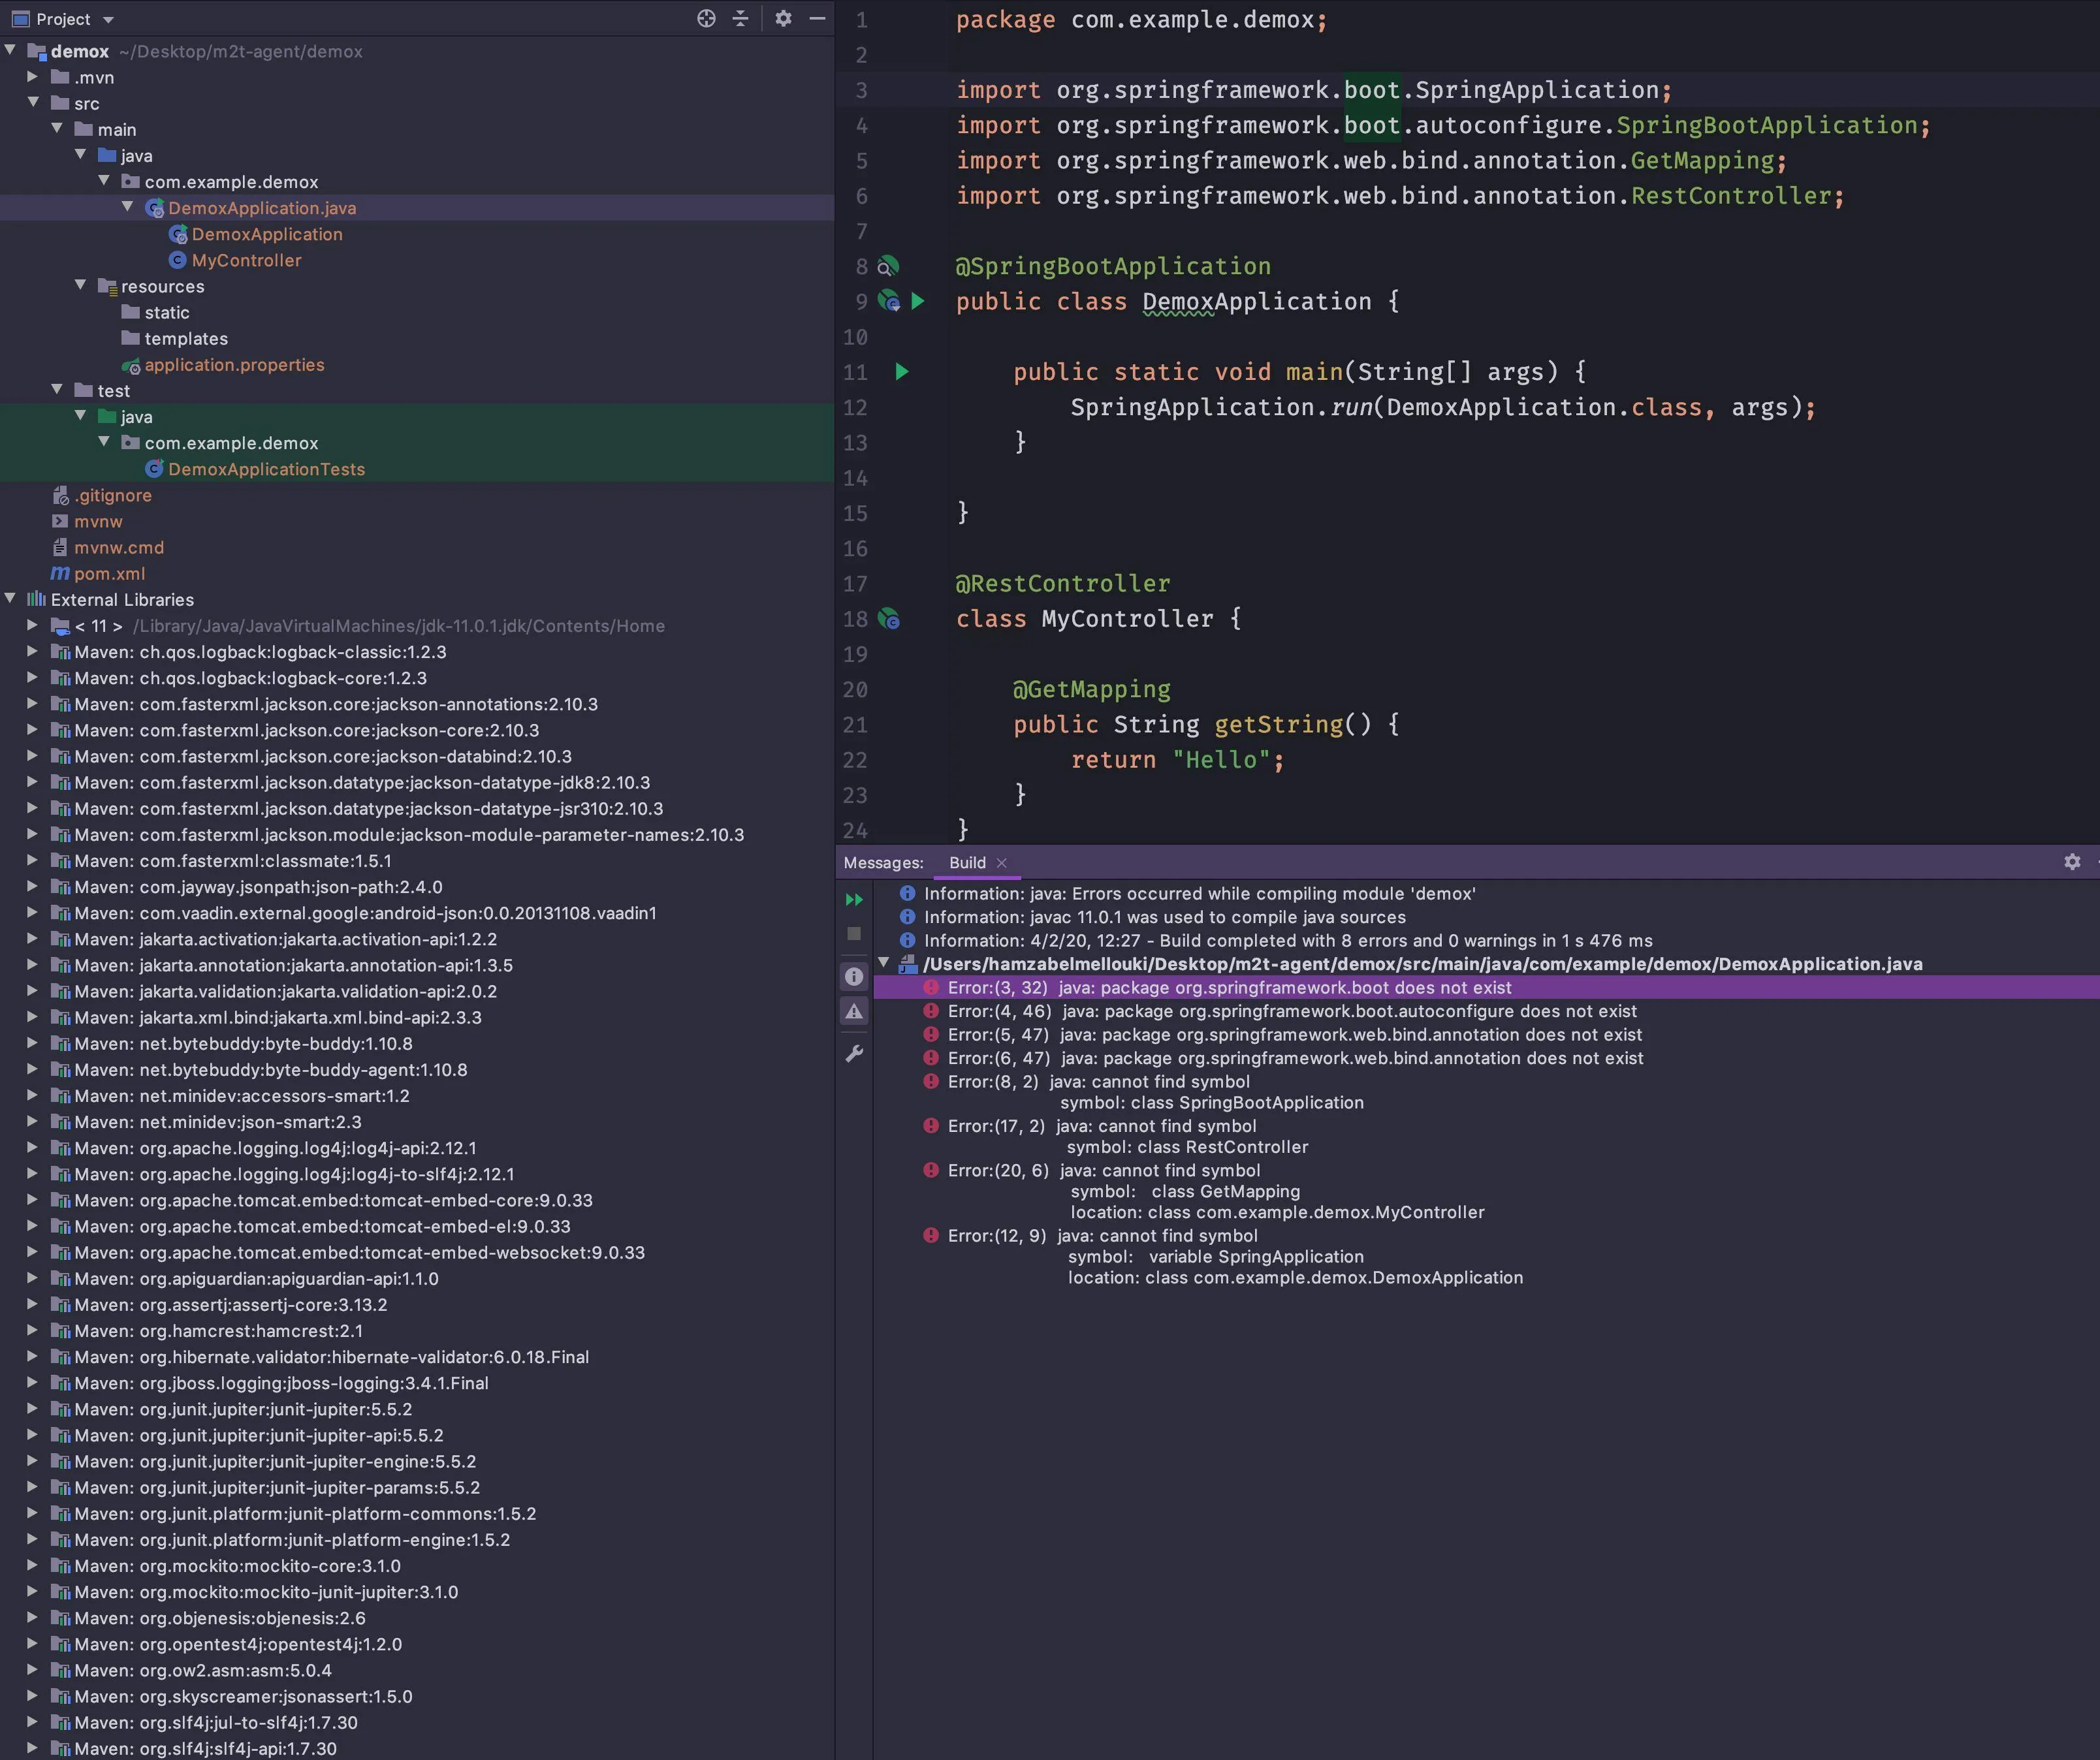
Task: Click the Select Opened File target icon
Action: coord(706,18)
